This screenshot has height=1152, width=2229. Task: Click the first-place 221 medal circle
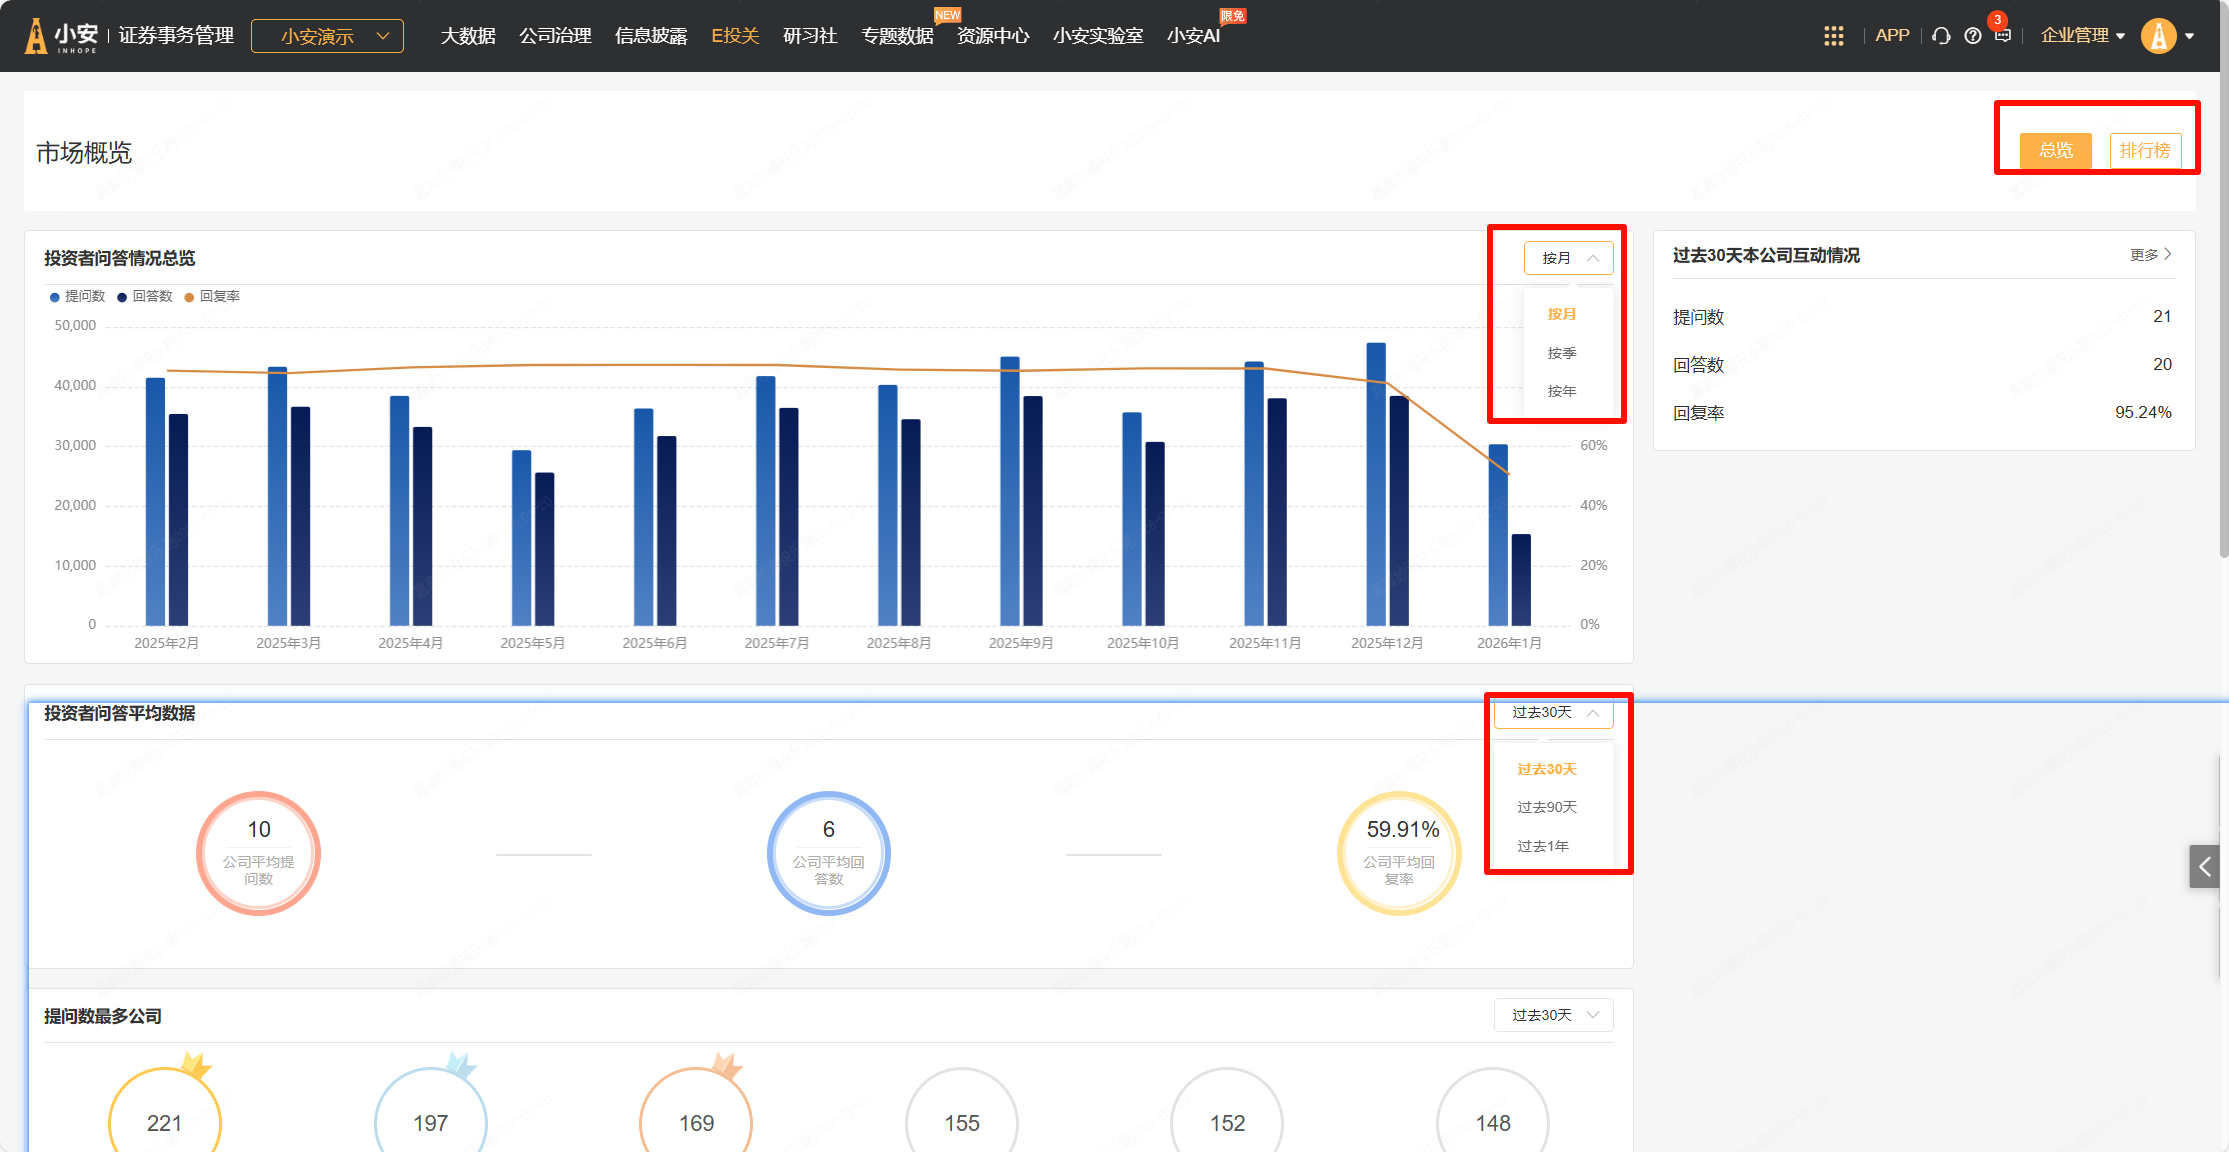pyautogui.click(x=165, y=1121)
